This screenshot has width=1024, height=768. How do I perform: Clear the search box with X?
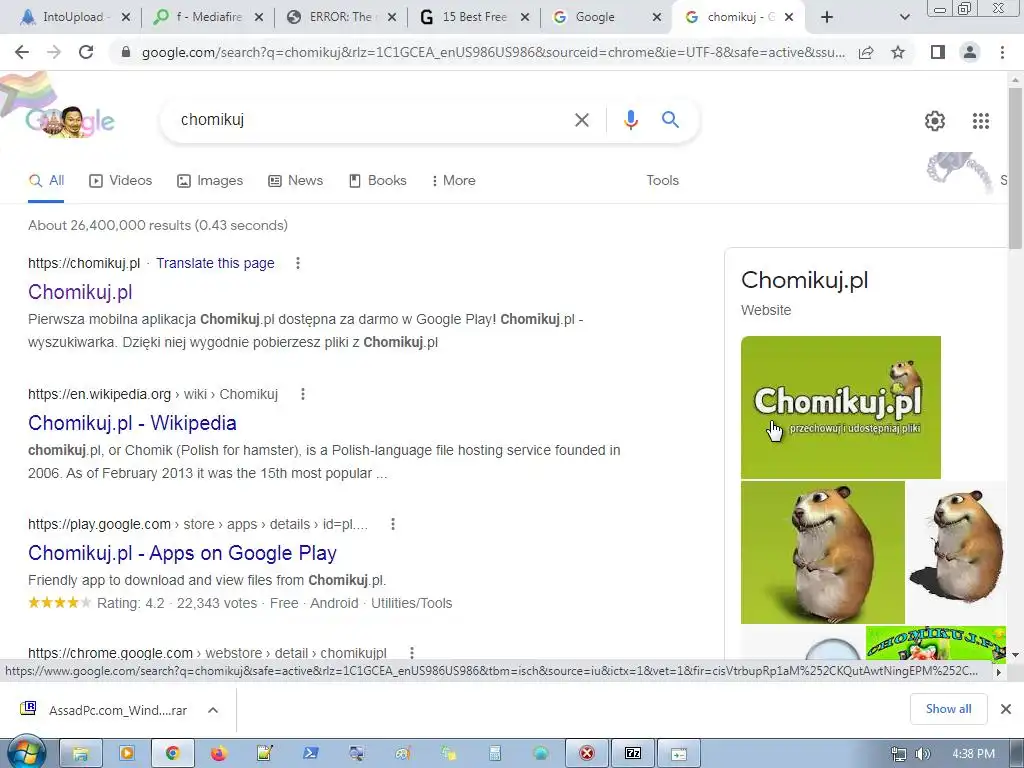[x=581, y=120]
